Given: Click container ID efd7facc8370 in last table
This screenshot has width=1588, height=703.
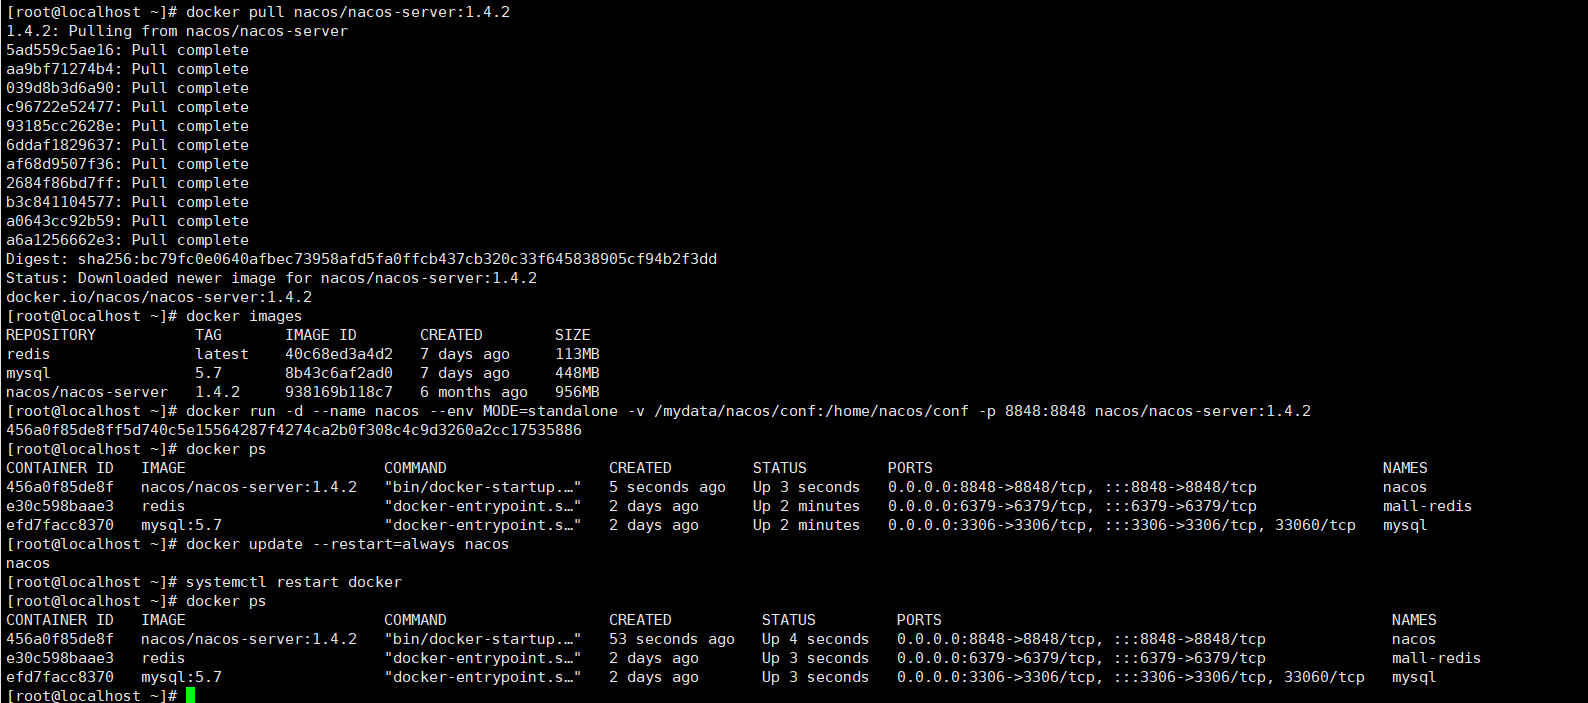Looking at the screenshot, I should pos(60,677).
